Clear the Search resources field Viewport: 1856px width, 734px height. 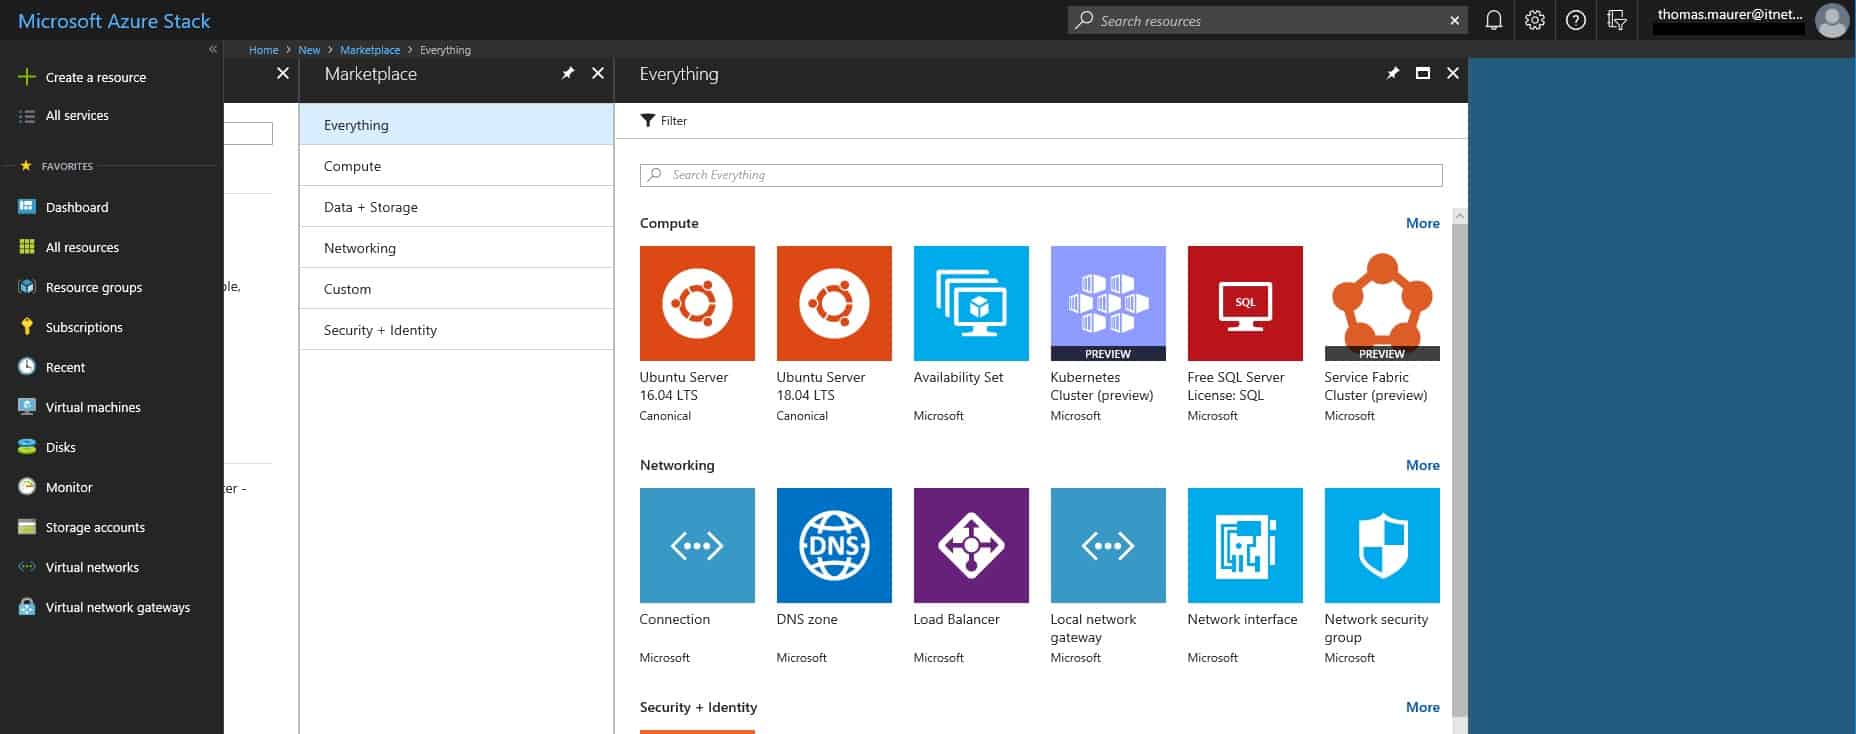click(x=1455, y=20)
